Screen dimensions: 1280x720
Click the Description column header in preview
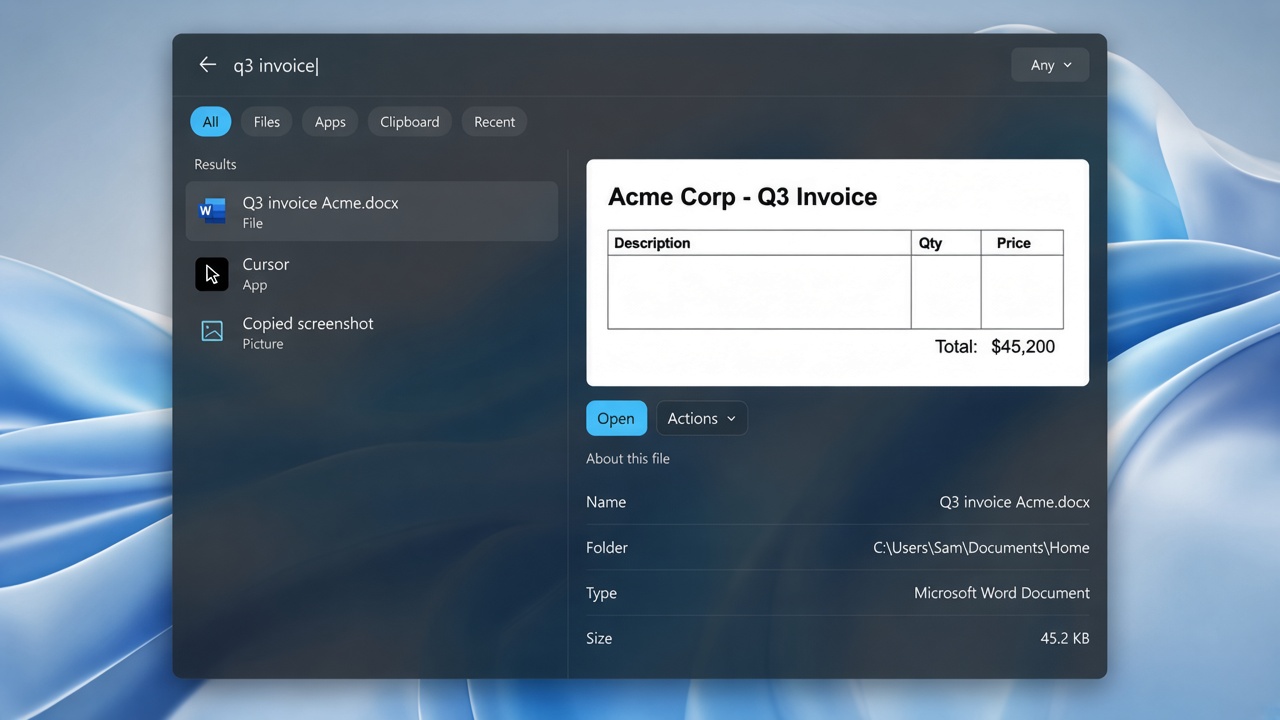(x=652, y=243)
